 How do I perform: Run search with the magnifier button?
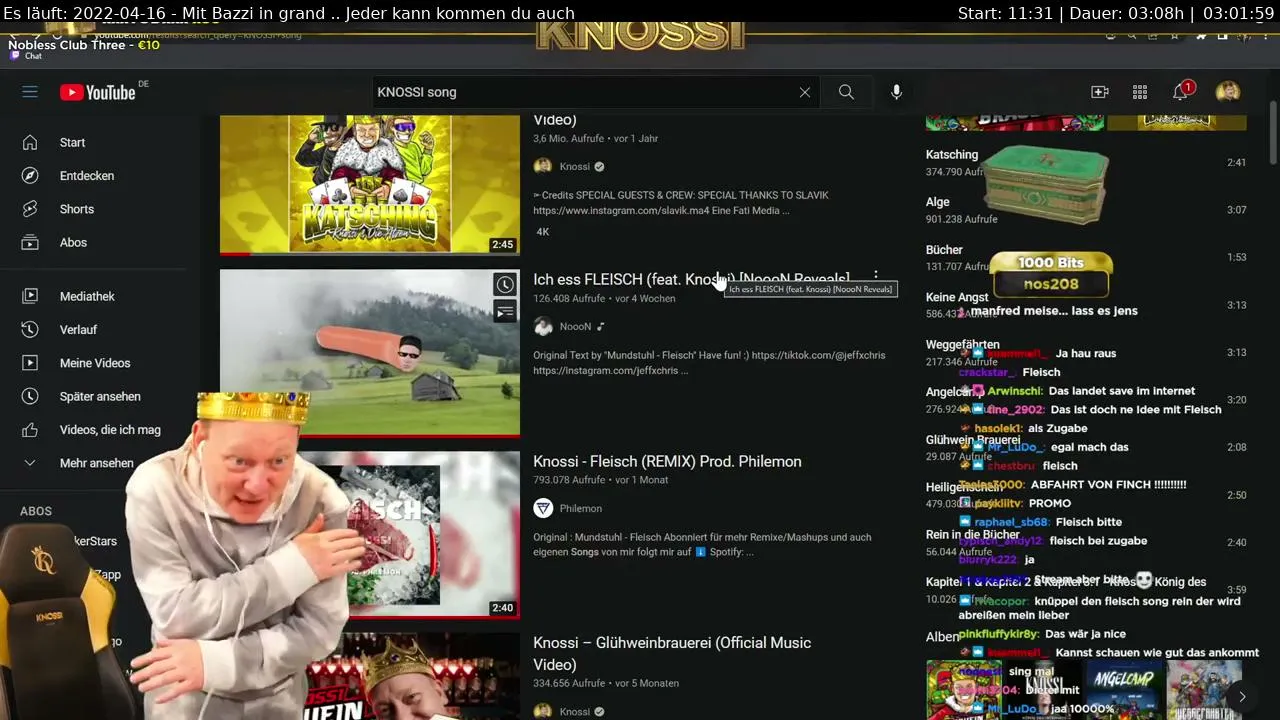click(x=846, y=92)
